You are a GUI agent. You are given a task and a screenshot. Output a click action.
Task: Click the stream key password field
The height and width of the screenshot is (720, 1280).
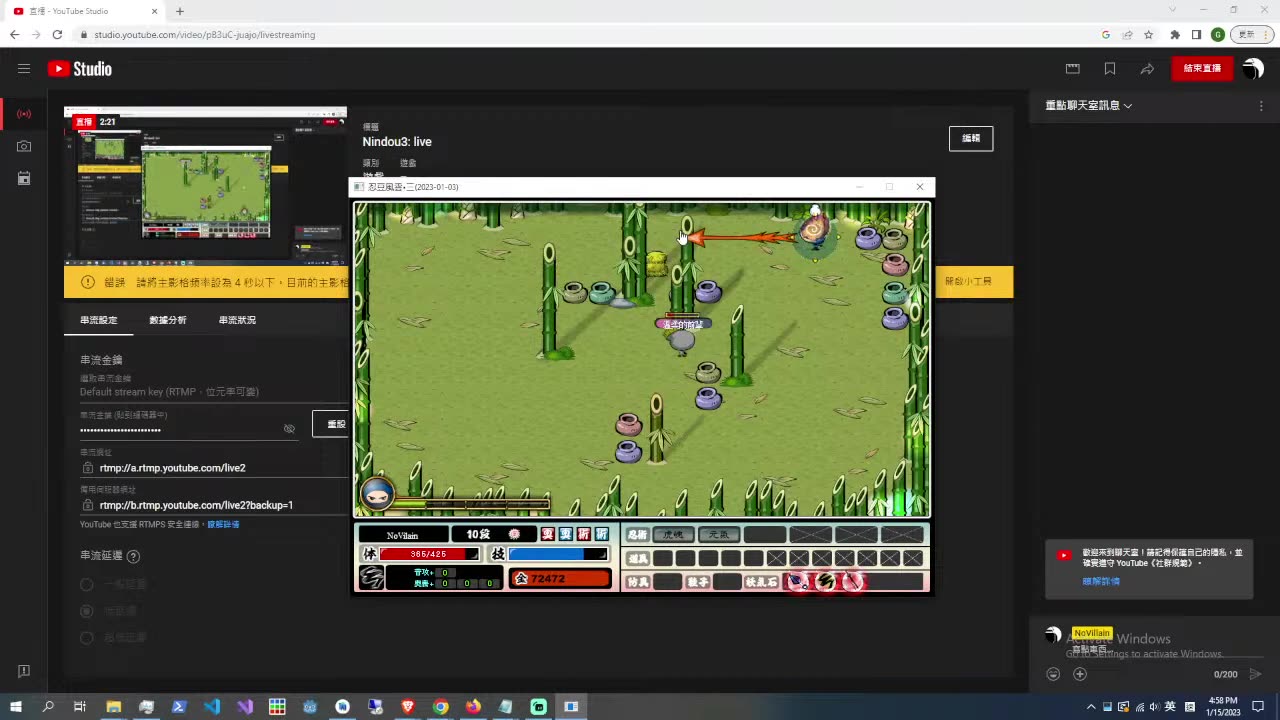coord(178,430)
